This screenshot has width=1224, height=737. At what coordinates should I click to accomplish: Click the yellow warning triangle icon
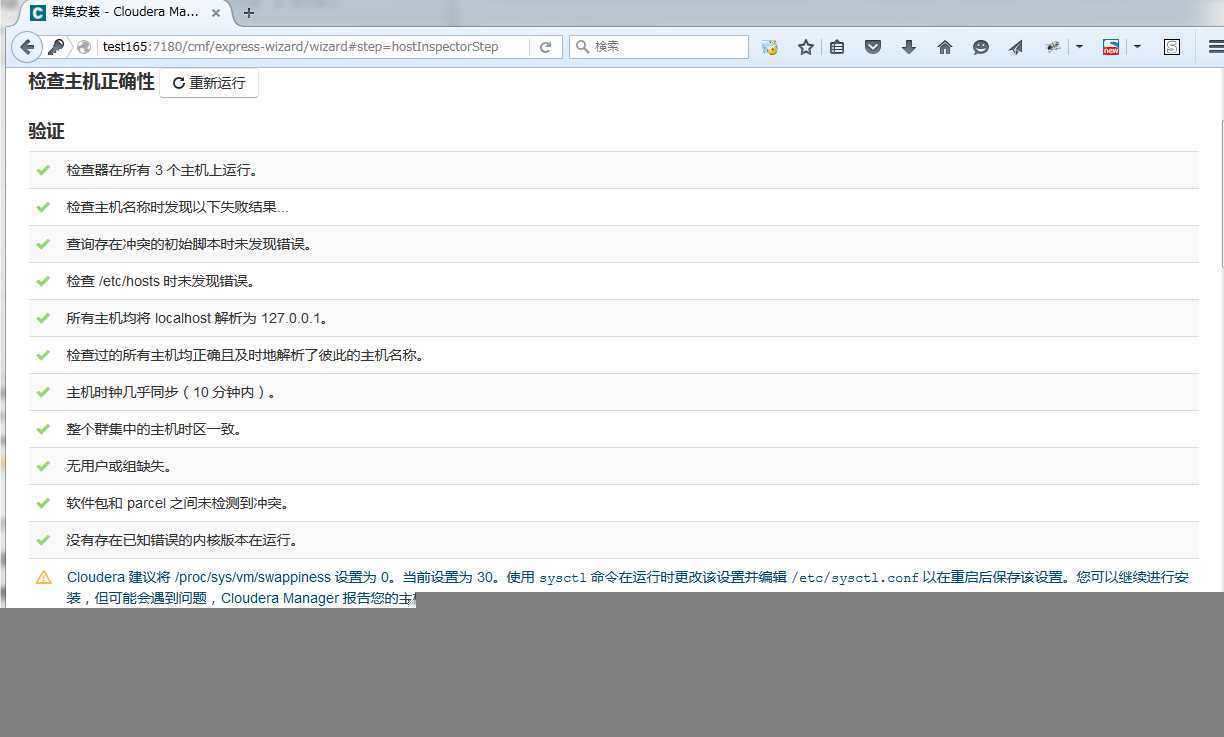pos(44,577)
